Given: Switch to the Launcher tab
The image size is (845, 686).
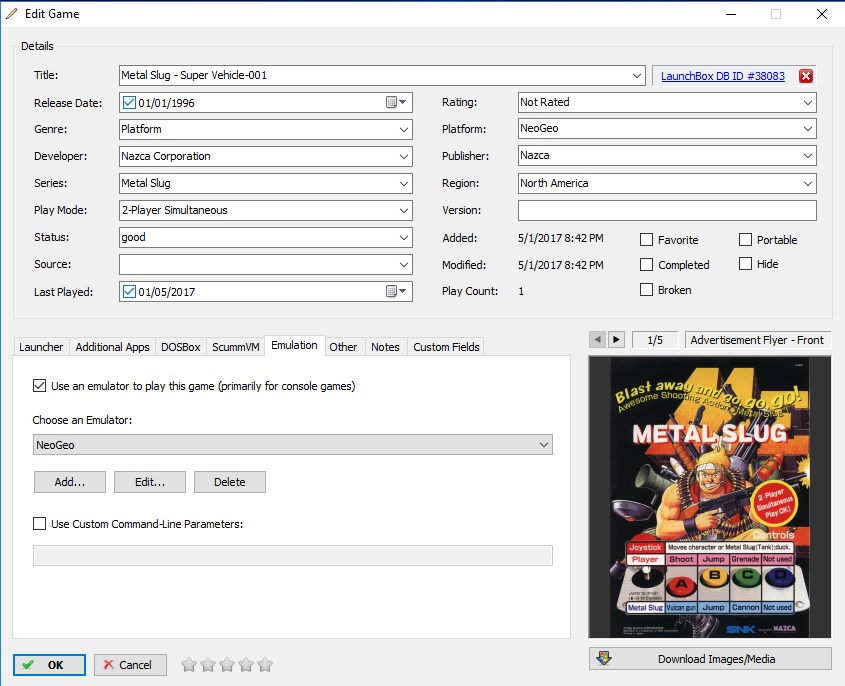Looking at the screenshot, I should pyautogui.click(x=41, y=347).
